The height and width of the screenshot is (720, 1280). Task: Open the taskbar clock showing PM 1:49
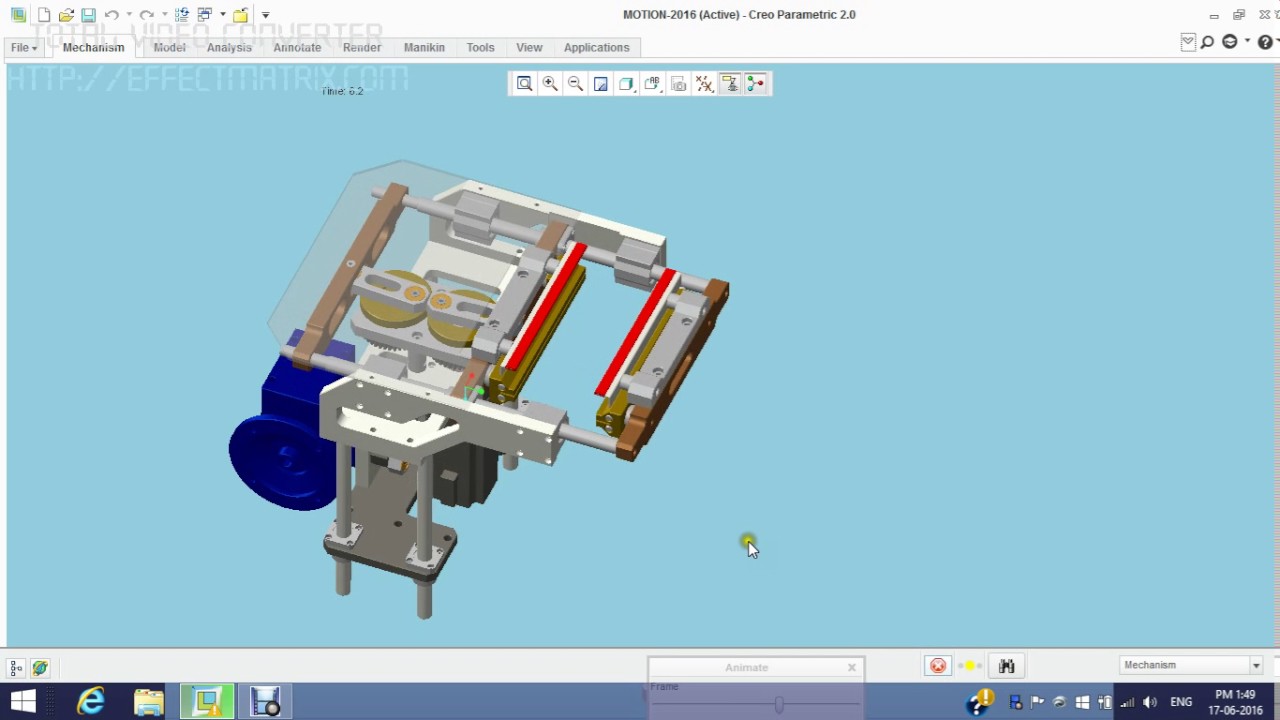pos(1235,702)
